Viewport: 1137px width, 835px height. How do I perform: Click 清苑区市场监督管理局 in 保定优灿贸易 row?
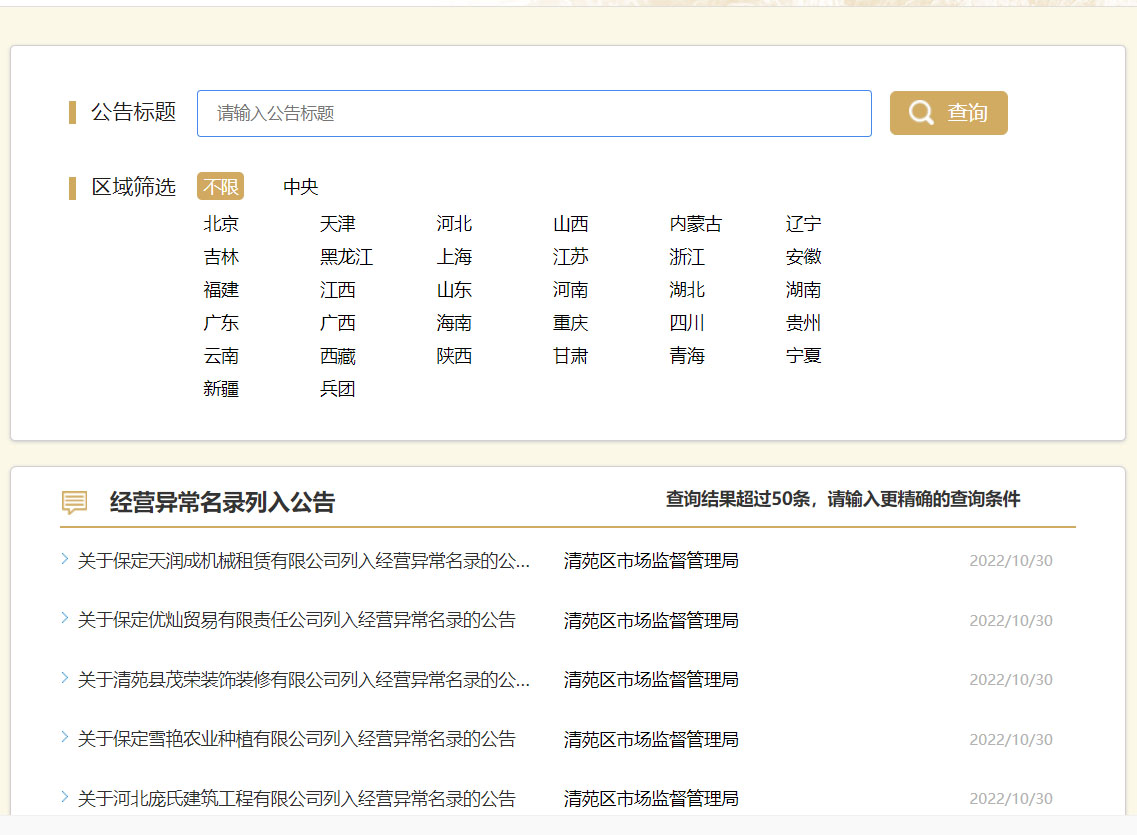pos(651,620)
